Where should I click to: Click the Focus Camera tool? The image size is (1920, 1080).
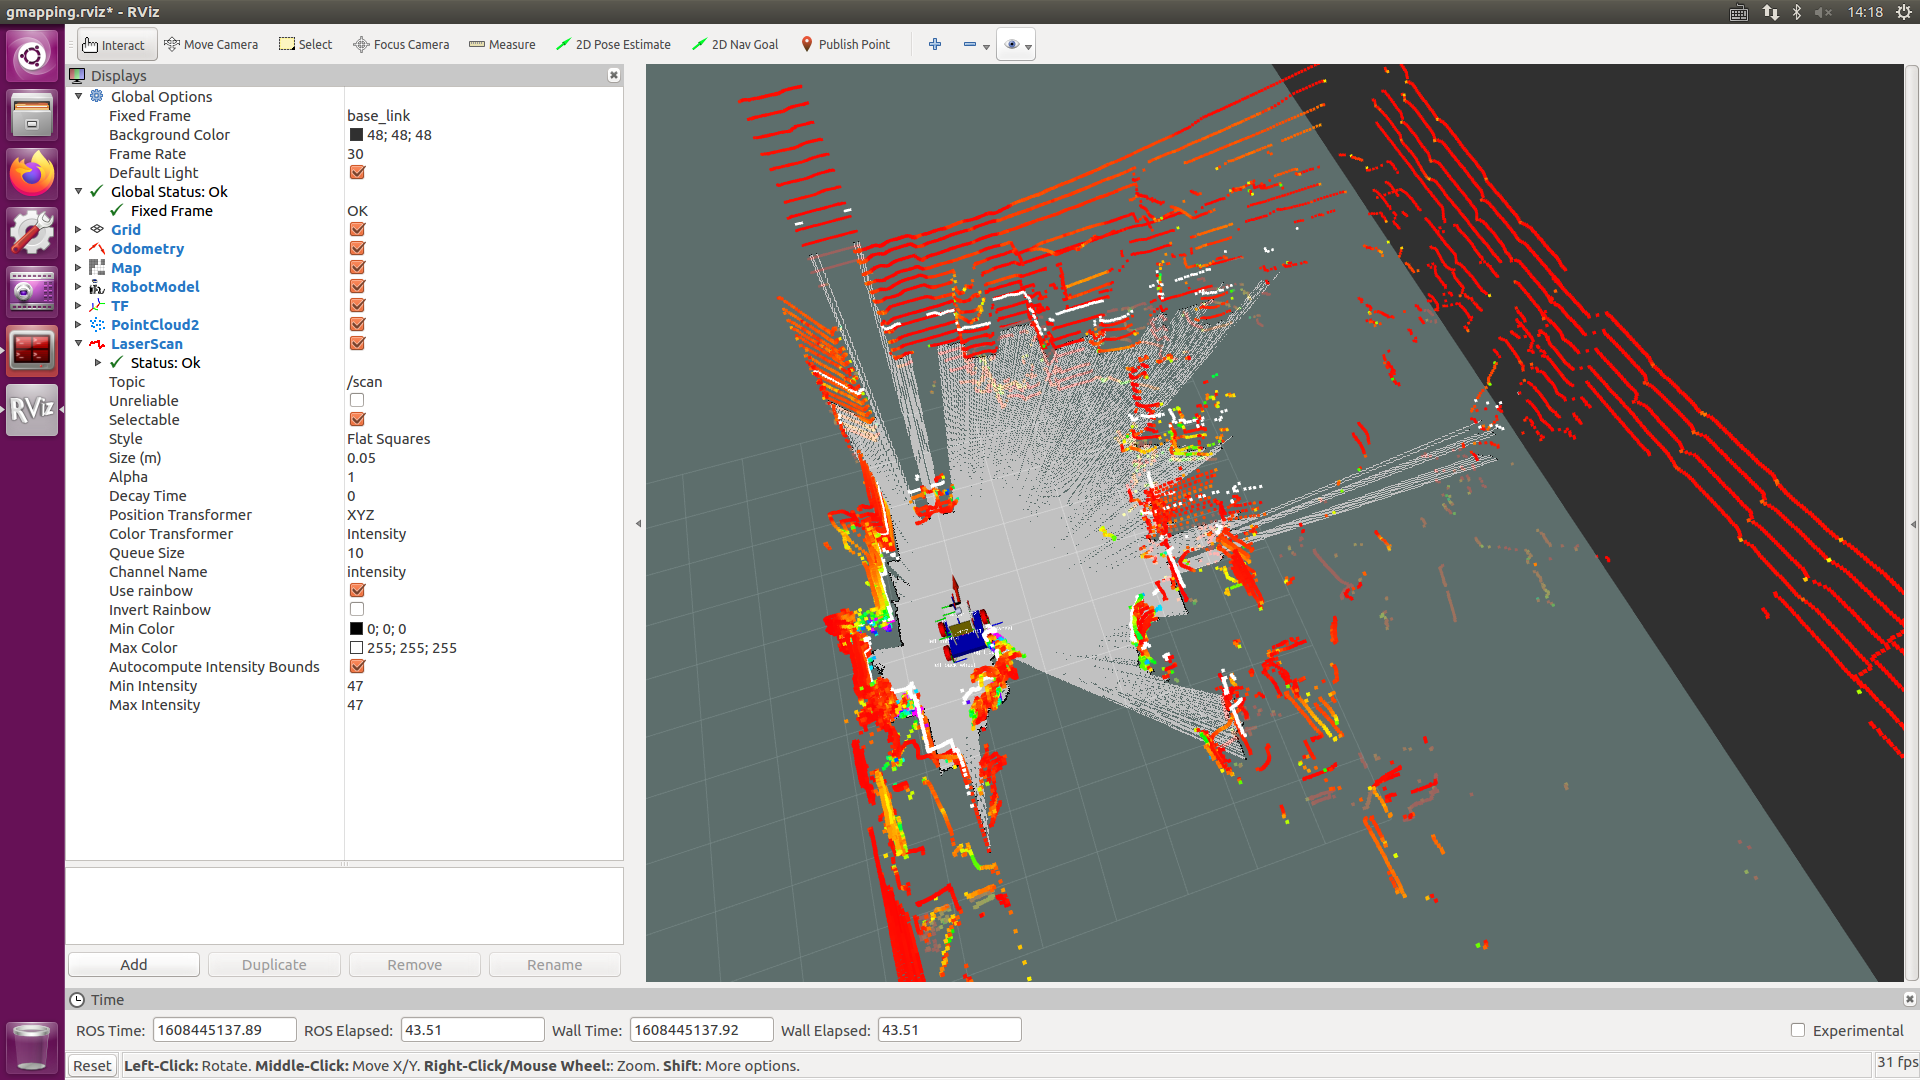[401, 44]
